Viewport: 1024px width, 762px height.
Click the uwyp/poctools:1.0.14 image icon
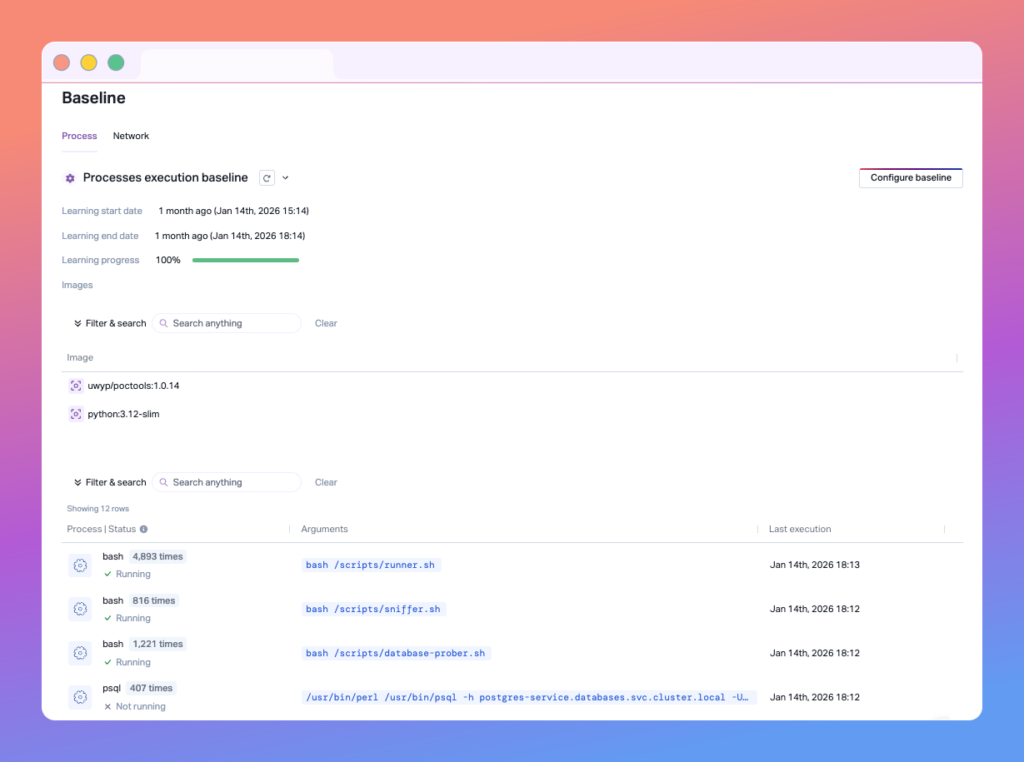75,386
